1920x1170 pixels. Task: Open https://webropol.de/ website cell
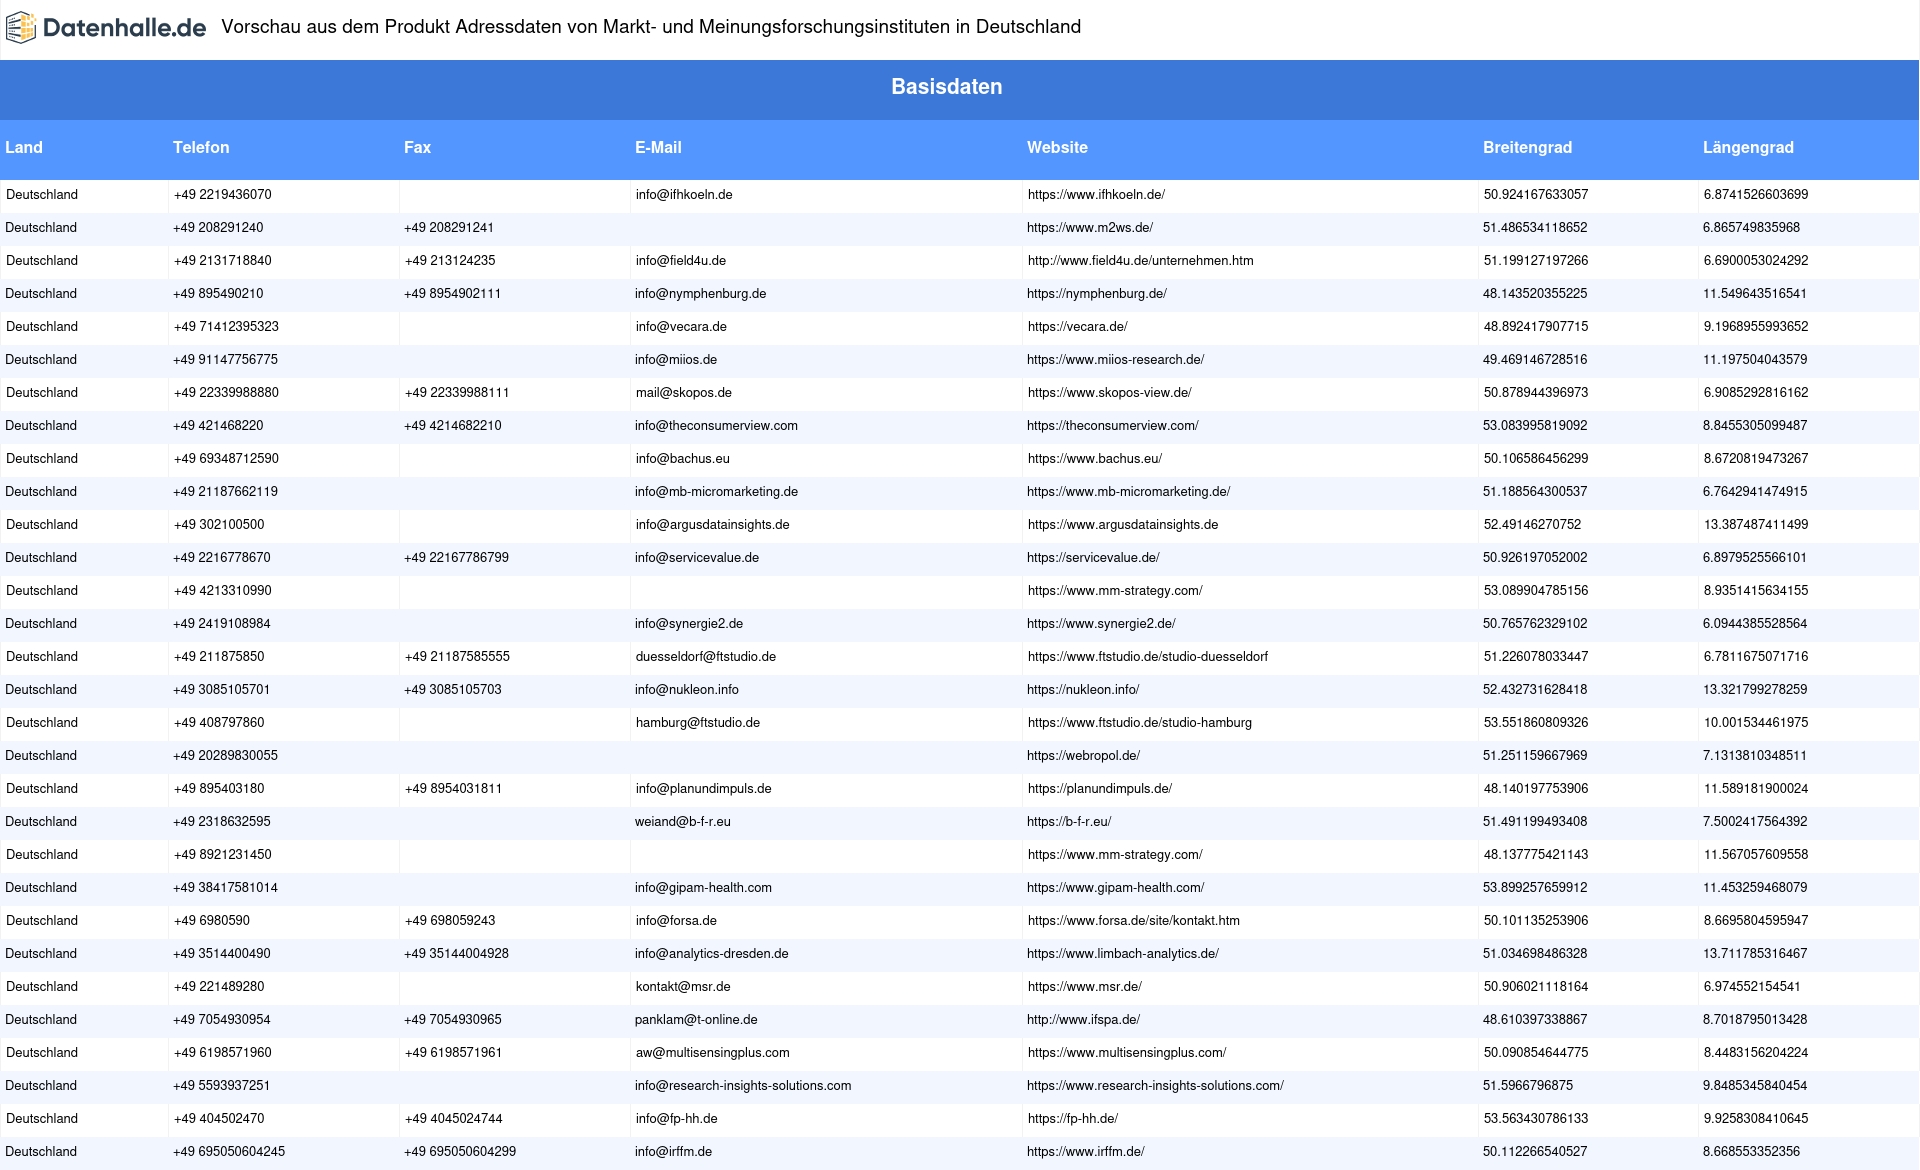click(1083, 756)
